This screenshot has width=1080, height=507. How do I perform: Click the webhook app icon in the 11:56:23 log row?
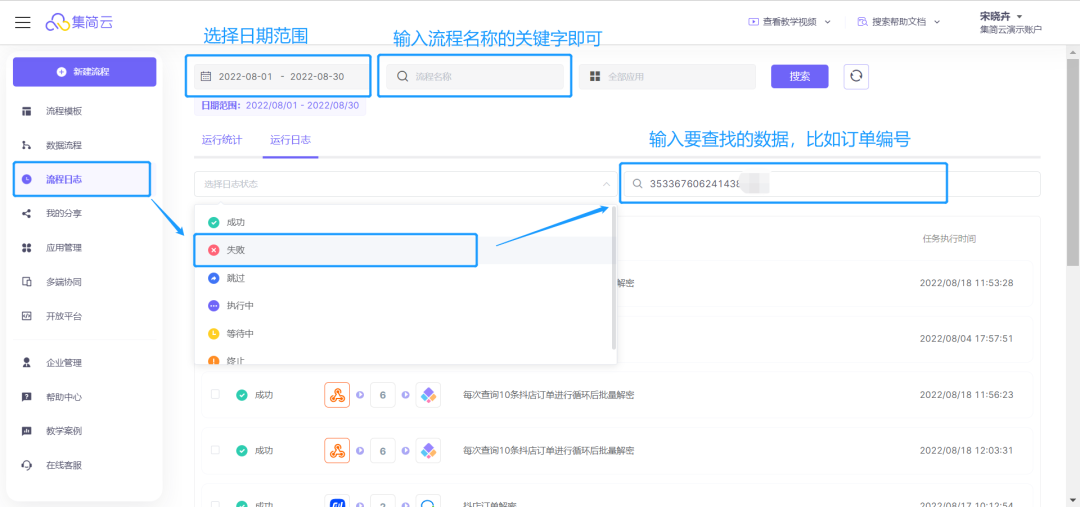point(337,395)
